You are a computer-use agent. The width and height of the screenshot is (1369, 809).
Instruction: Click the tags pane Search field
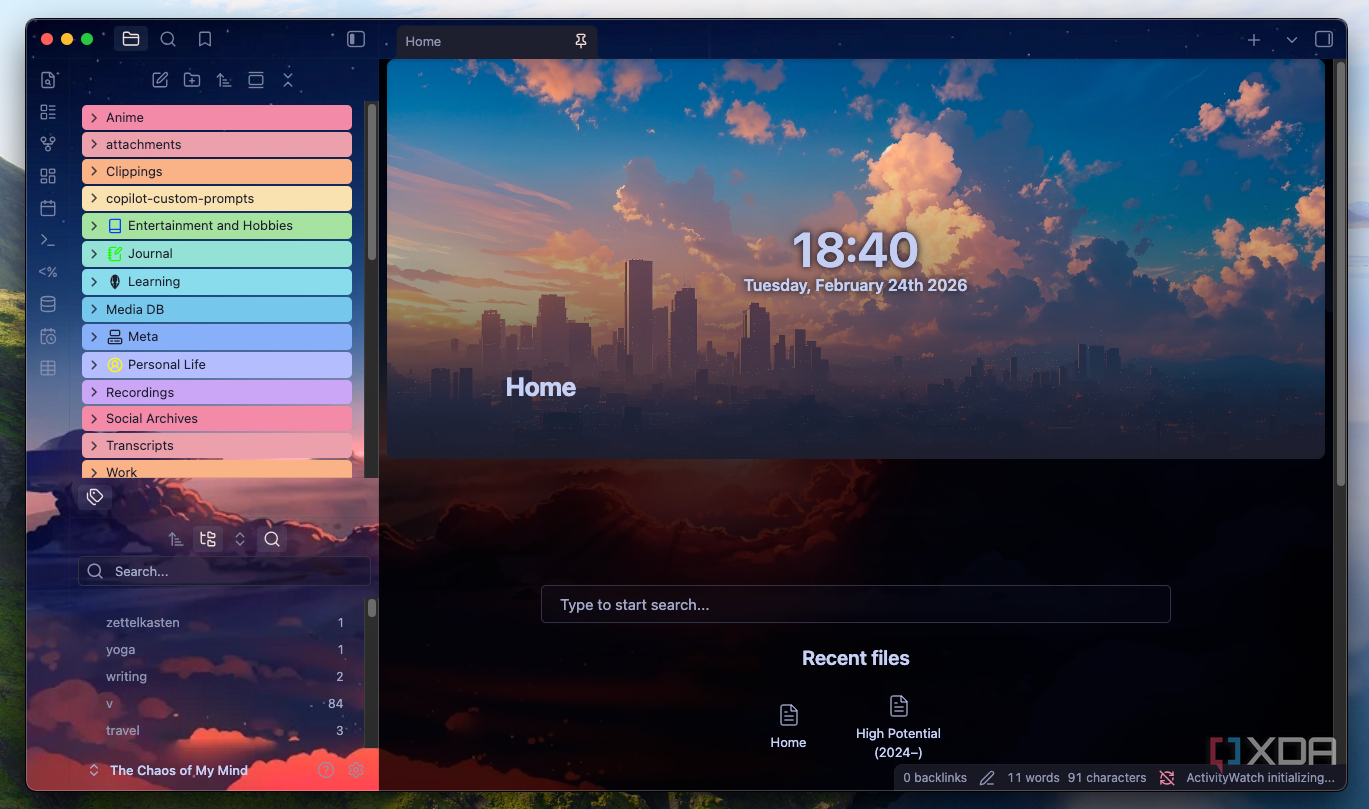224,571
